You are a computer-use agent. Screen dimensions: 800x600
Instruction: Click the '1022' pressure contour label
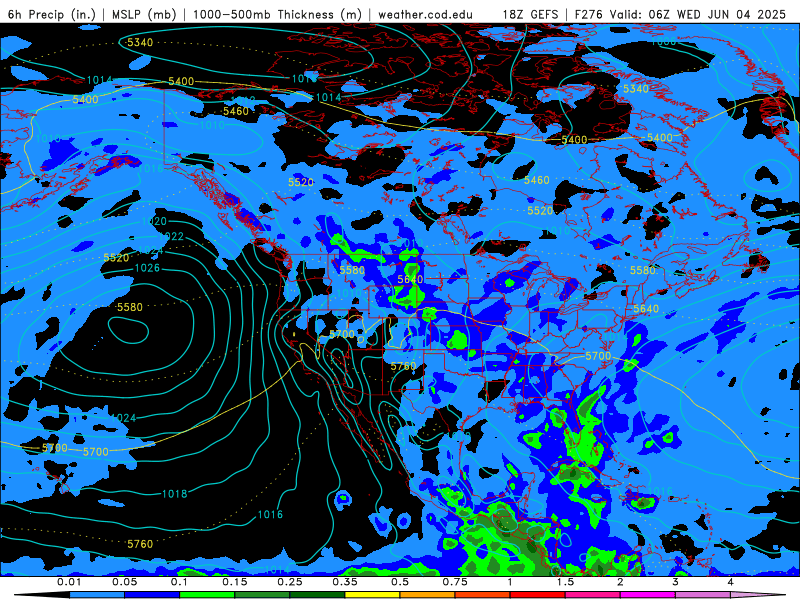click(171, 236)
